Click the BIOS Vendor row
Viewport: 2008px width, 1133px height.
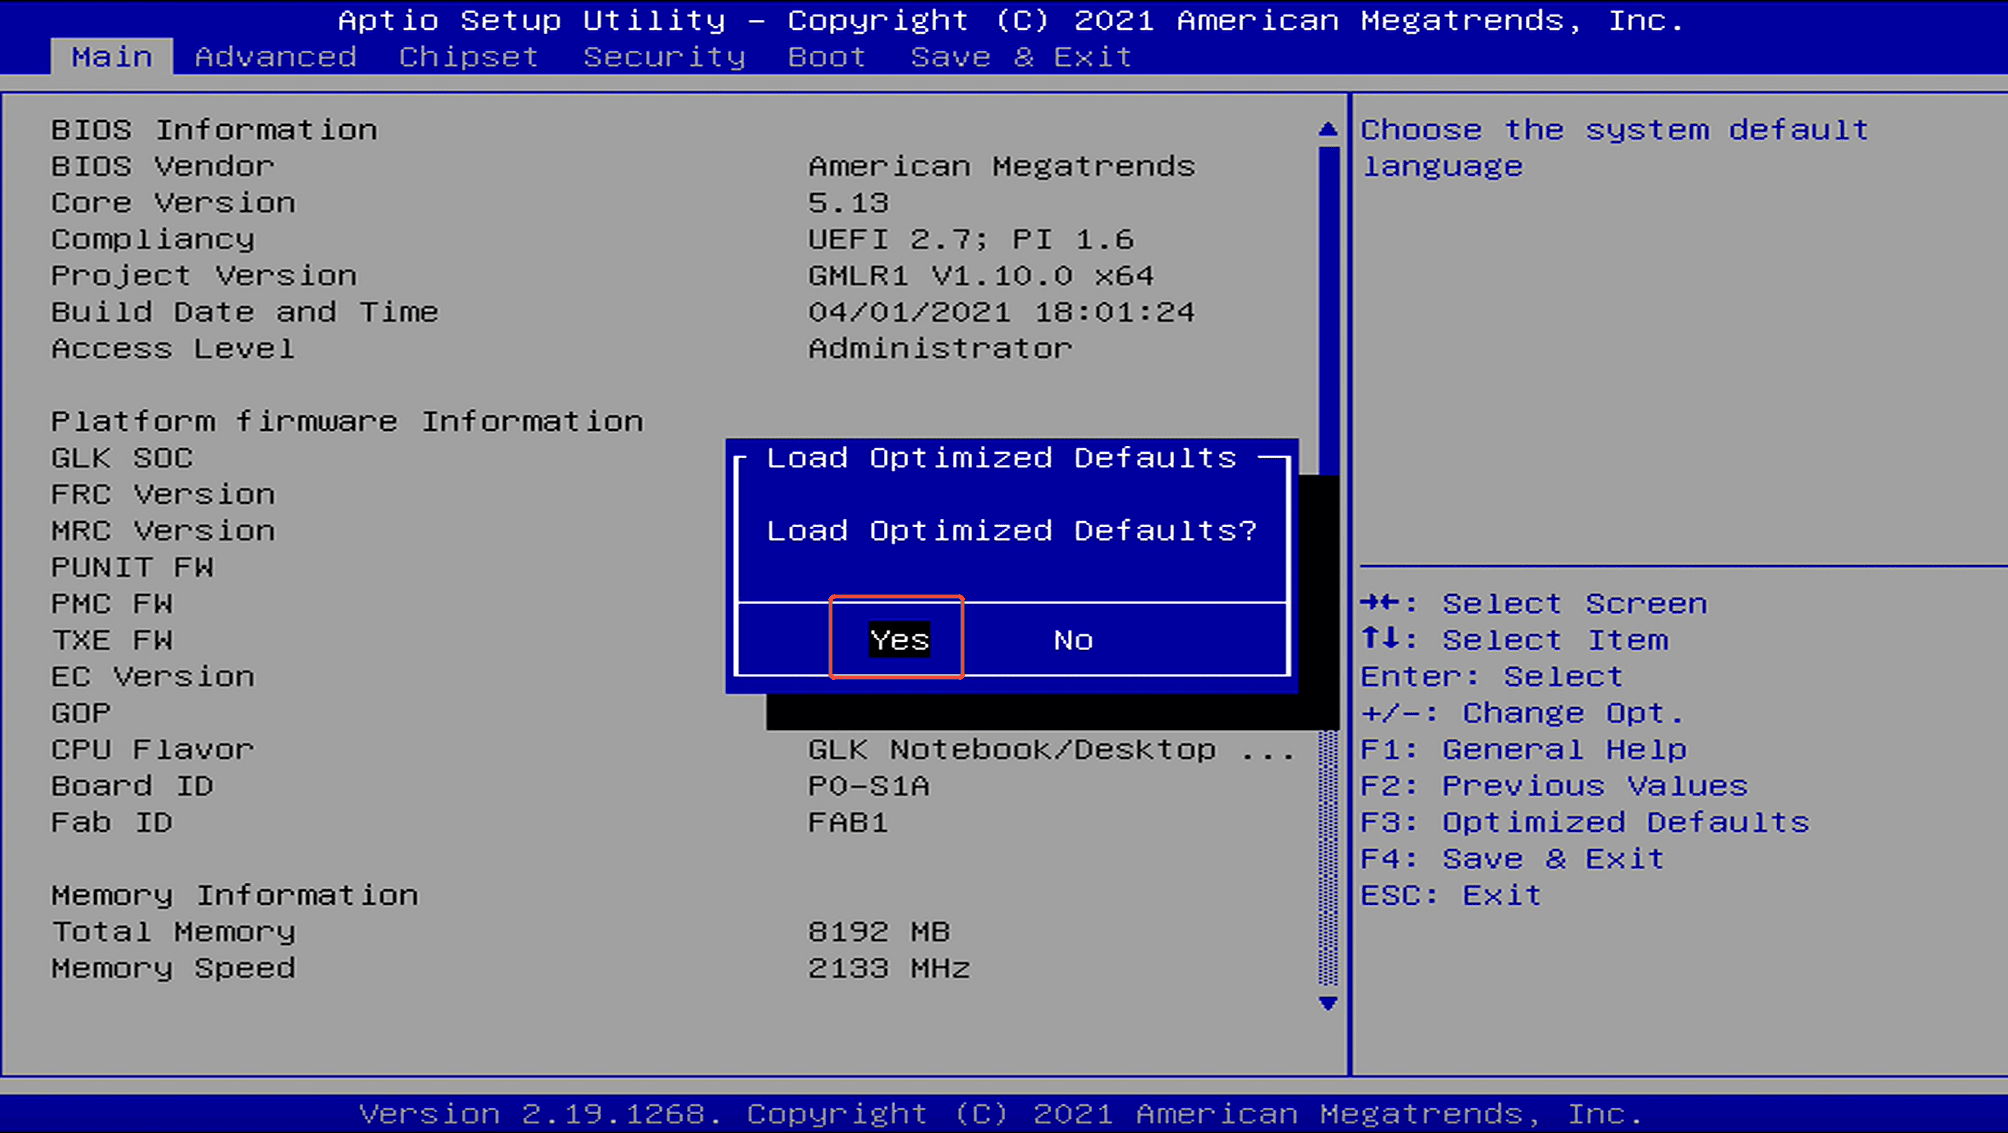(162, 166)
